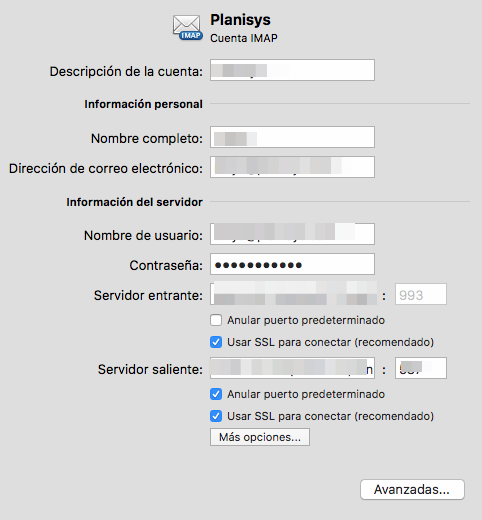Uncheck Usar SSL for outgoing server
The image size is (482, 520).
(x=216, y=416)
